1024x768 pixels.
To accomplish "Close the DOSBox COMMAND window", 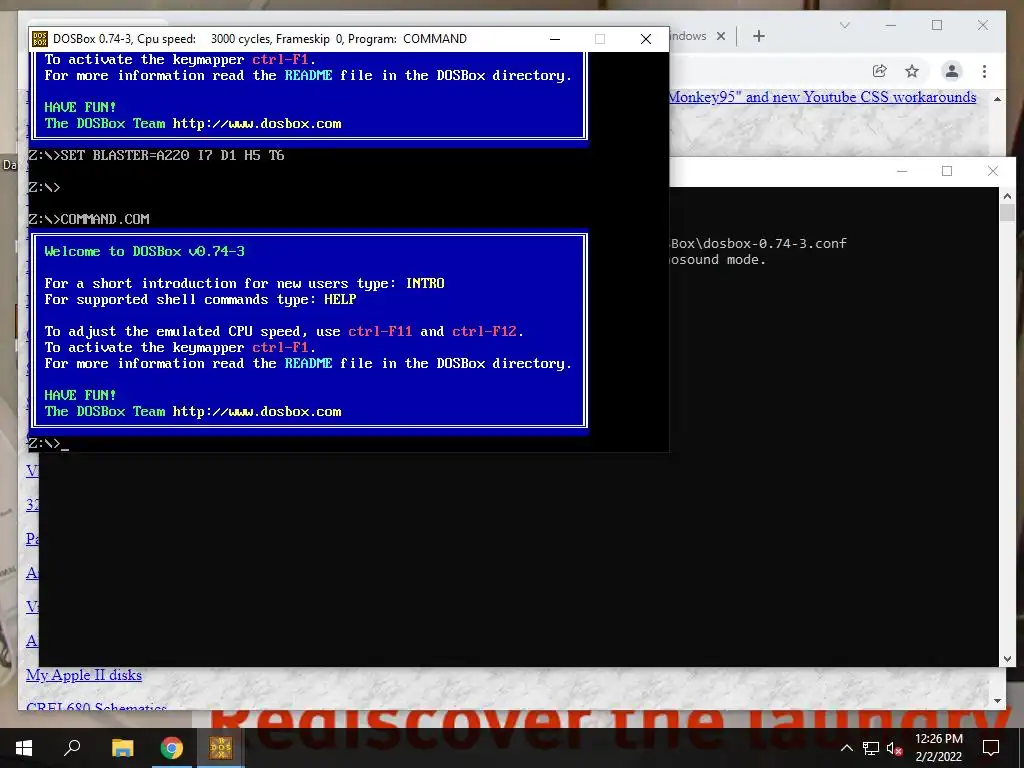I will point(645,39).
